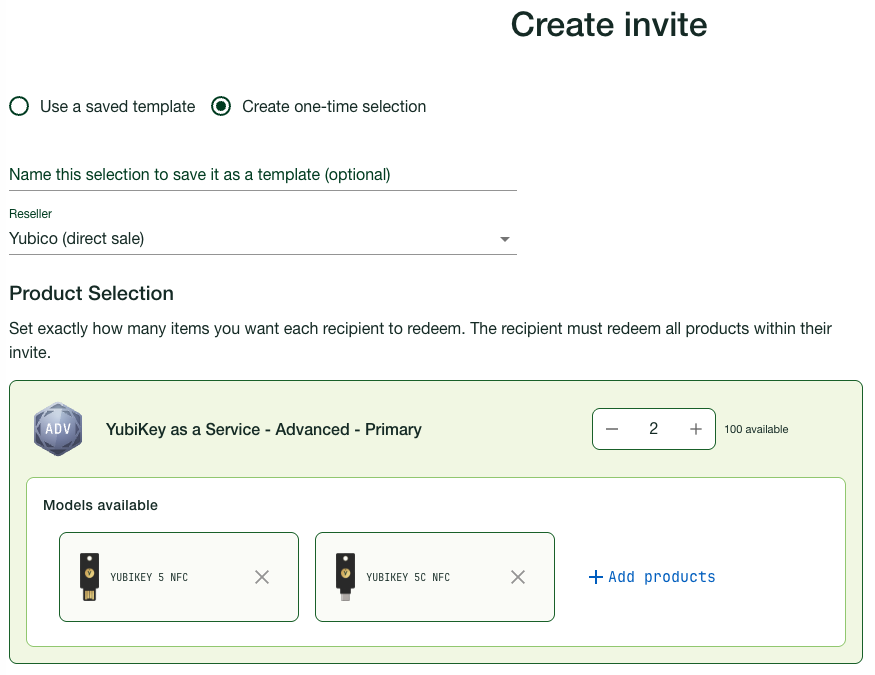This screenshot has height=675, width=875.
Task: Decrease quantity with the minus icon
Action: (613, 429)
